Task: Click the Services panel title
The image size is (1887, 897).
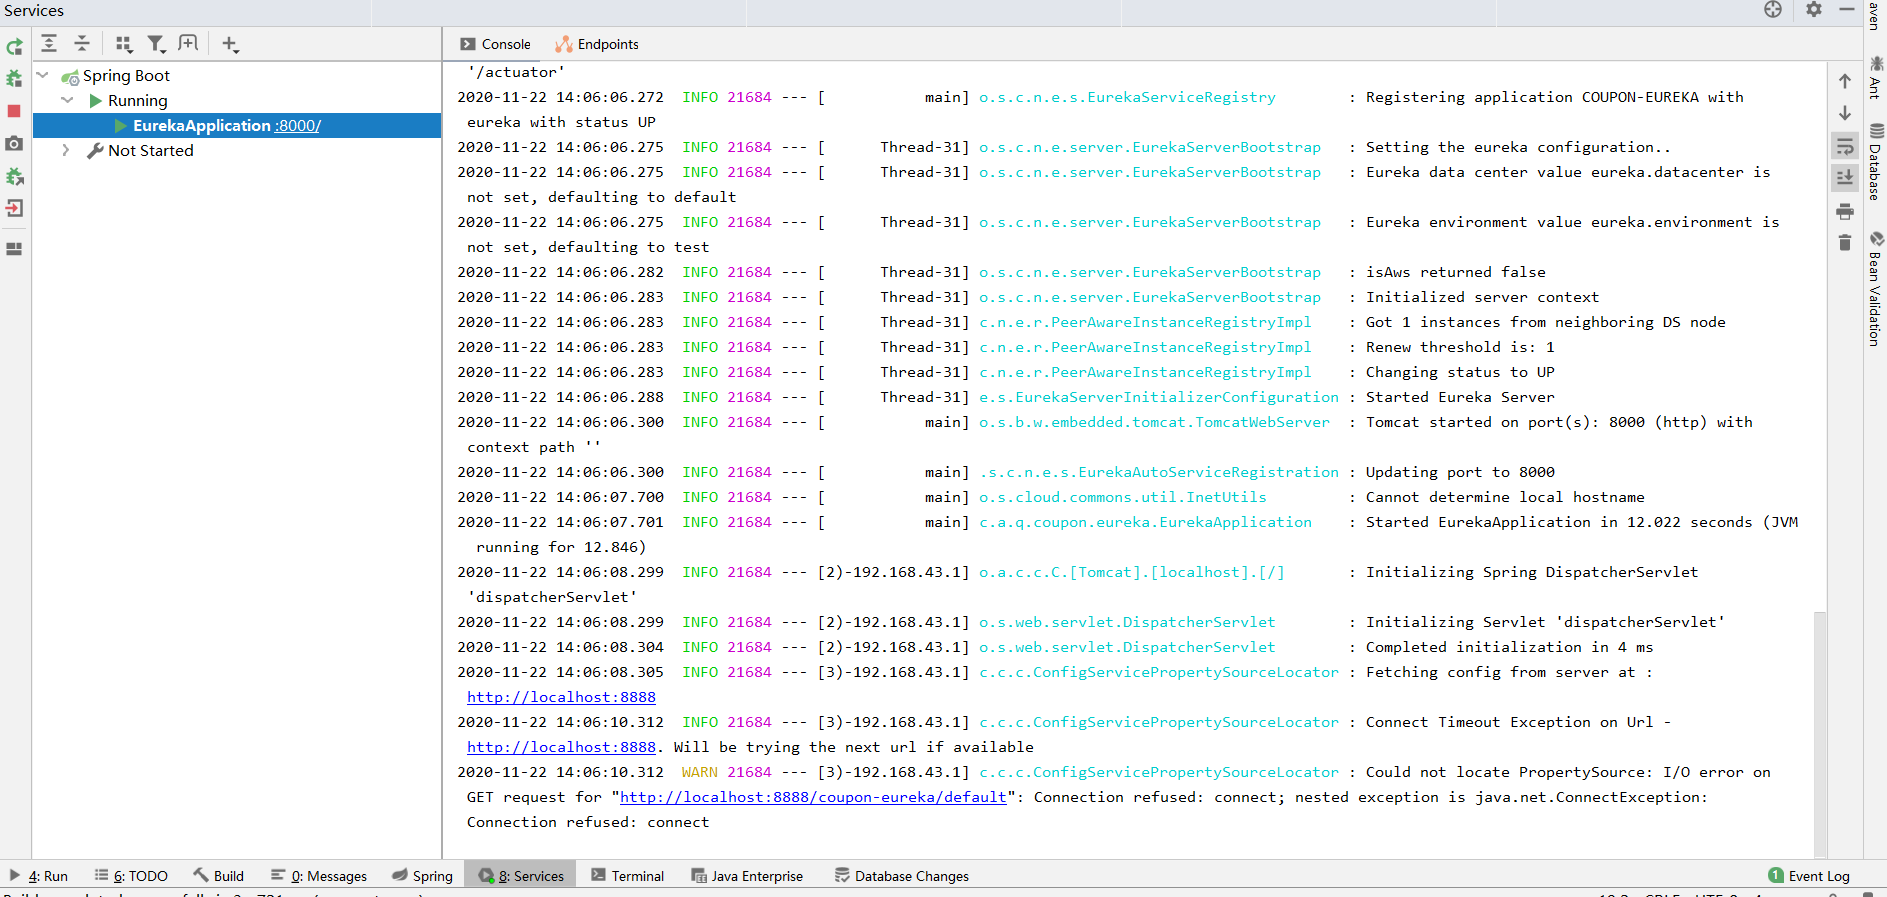Action: (34, 10)
